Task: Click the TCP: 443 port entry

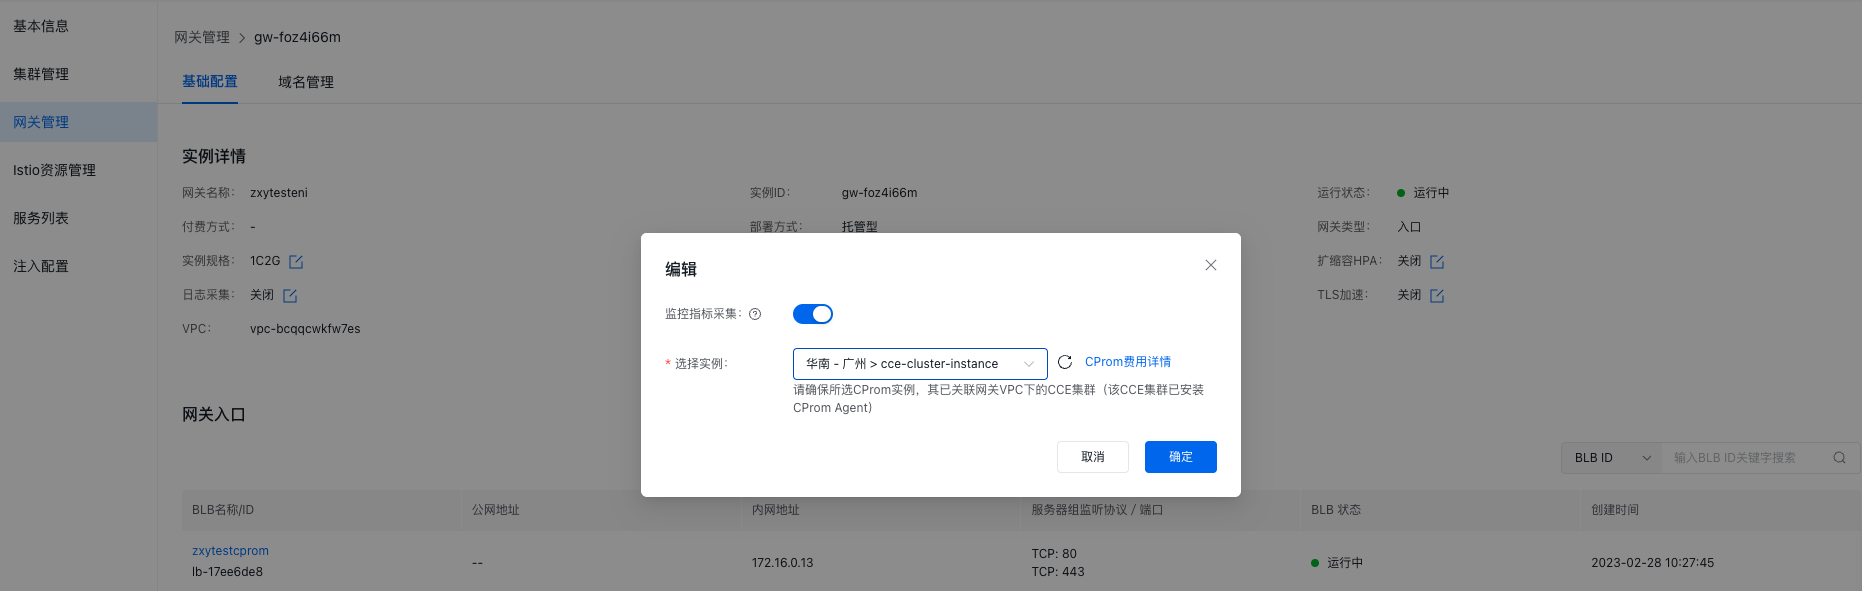Action: pos(1058,572)
